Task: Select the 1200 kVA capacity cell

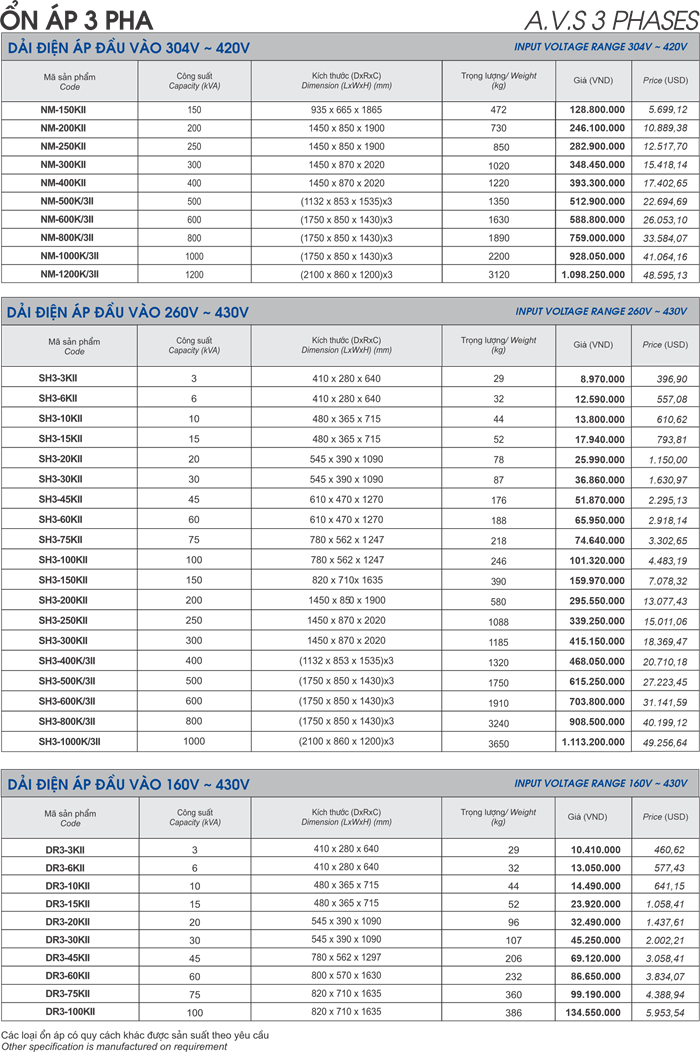Action: coord(194,273)
